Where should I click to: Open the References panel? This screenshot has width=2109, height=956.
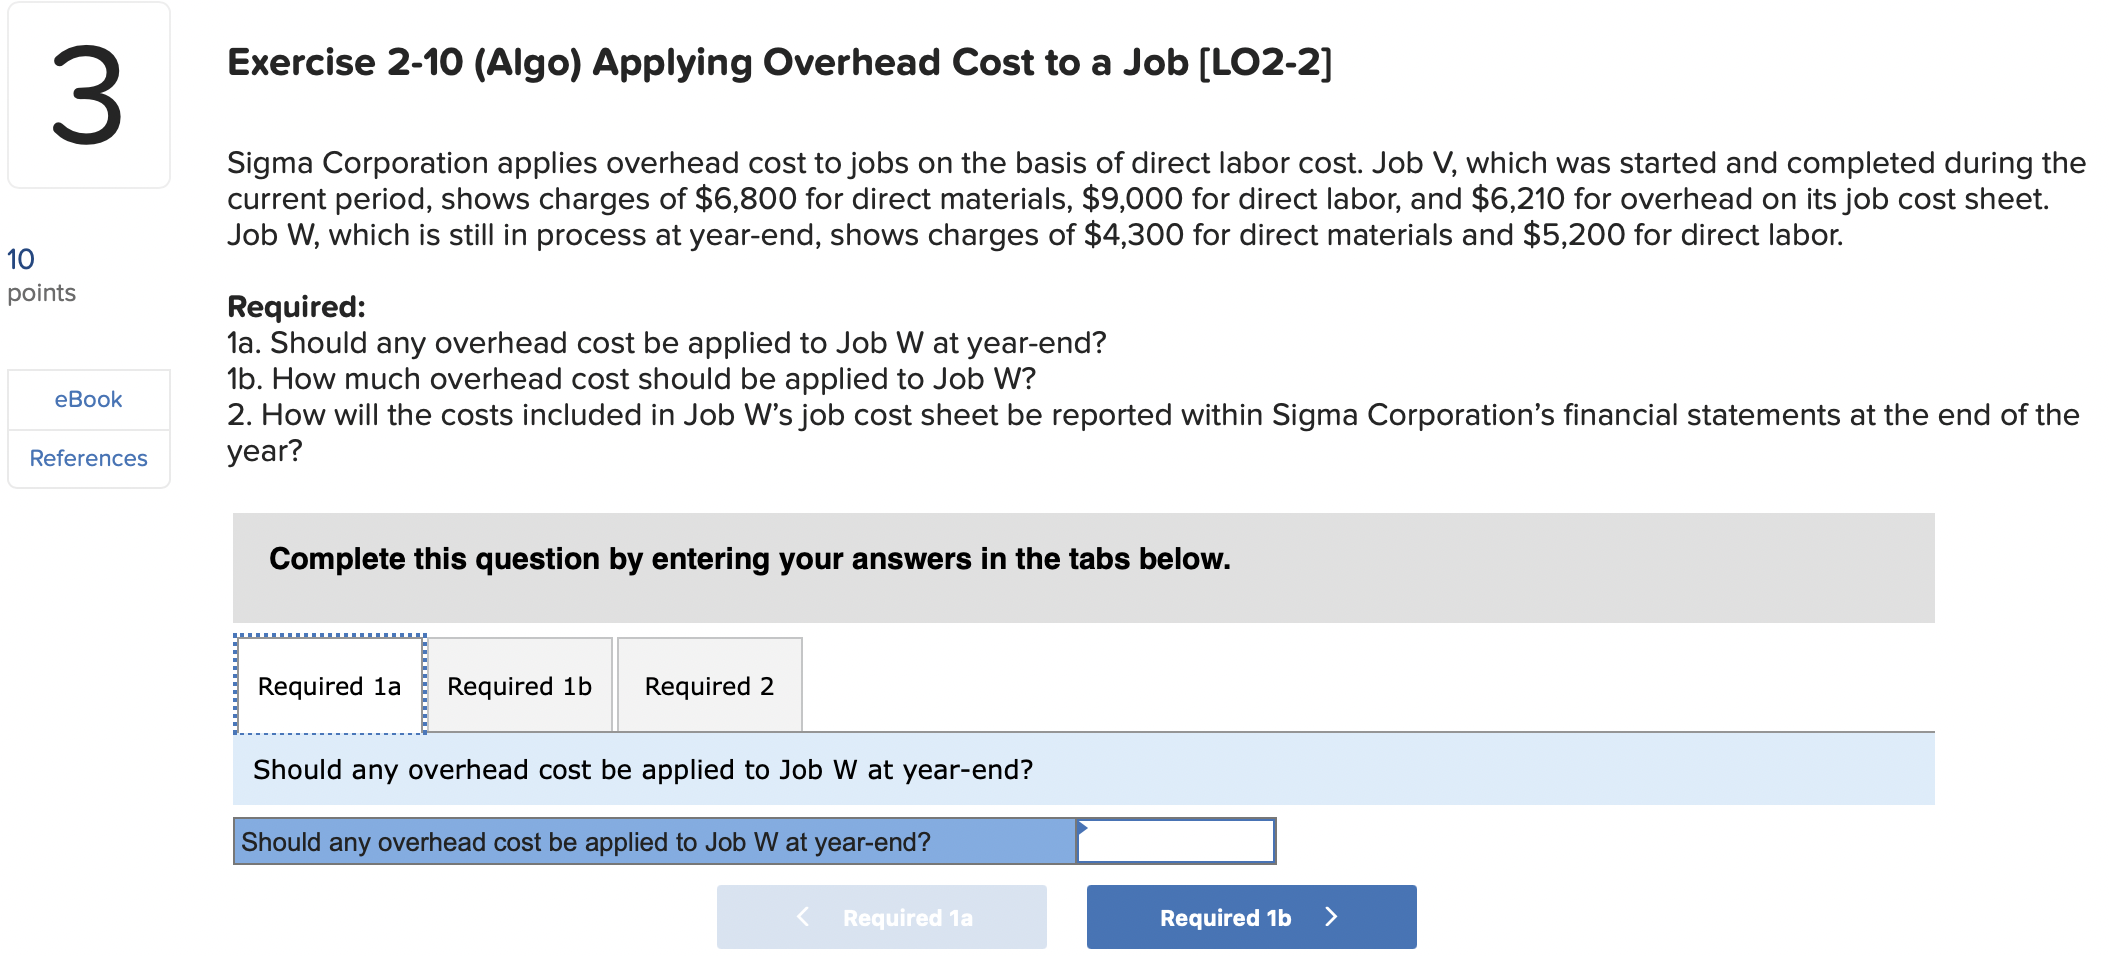(x=88, y=458)
